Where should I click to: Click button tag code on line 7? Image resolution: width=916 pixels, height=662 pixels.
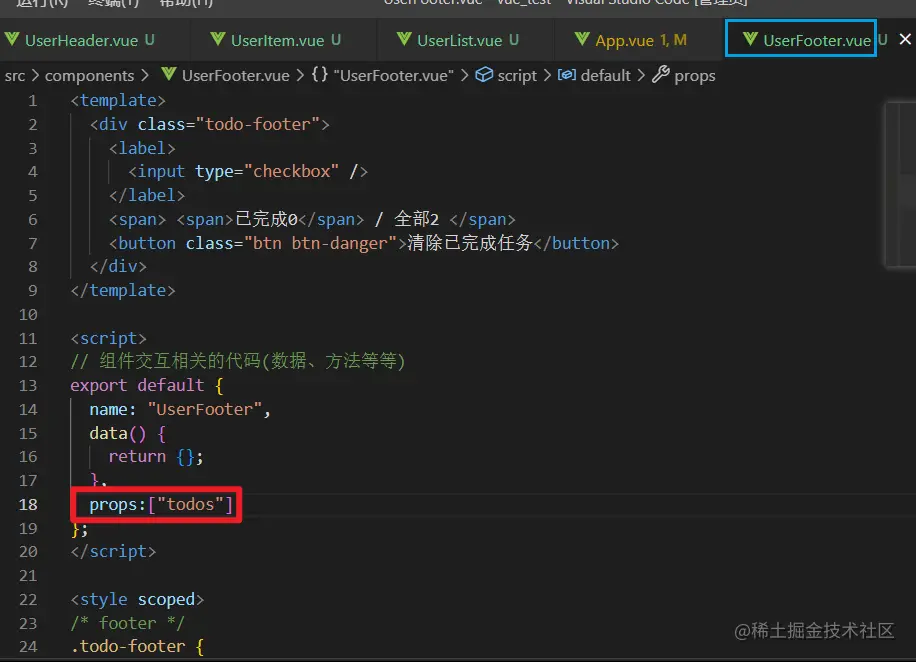[x=363, y=243]
